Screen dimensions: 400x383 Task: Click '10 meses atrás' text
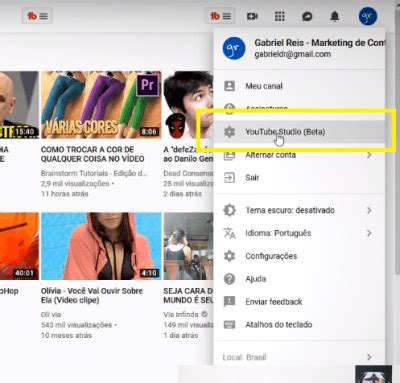[x=66, y=335]
